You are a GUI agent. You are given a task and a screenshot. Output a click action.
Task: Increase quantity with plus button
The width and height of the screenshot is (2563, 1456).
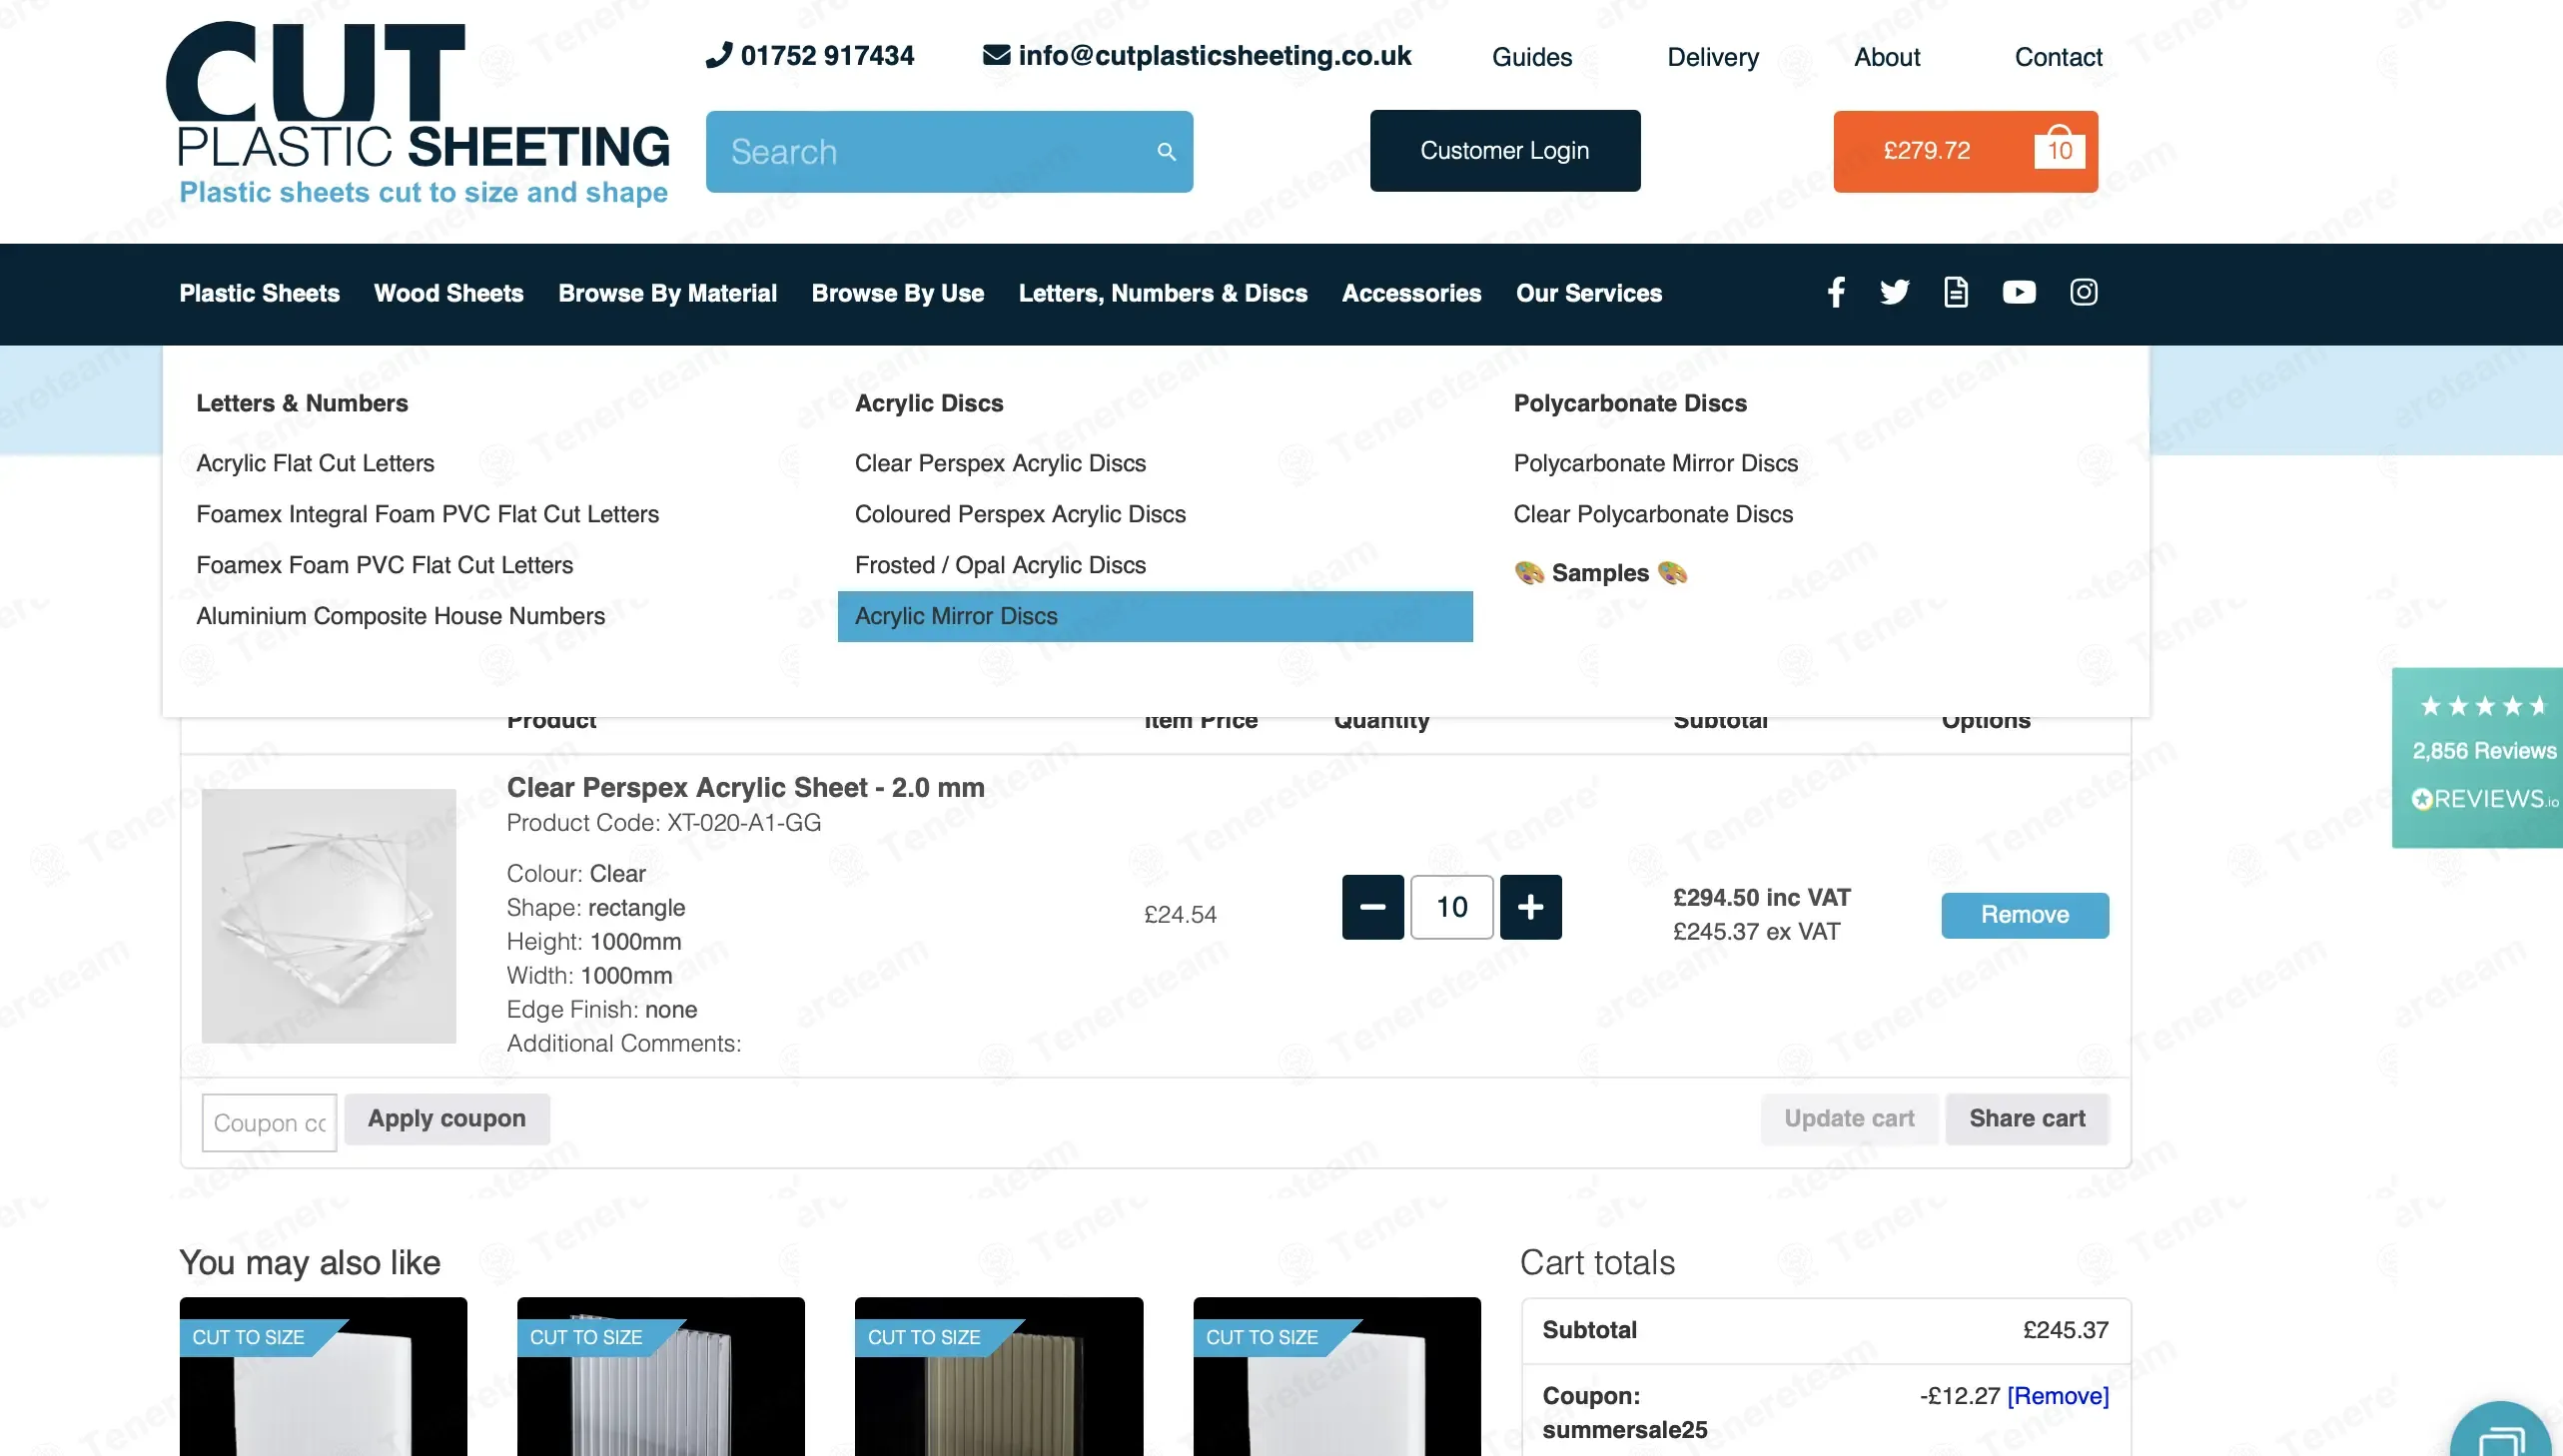point(1530,907)
